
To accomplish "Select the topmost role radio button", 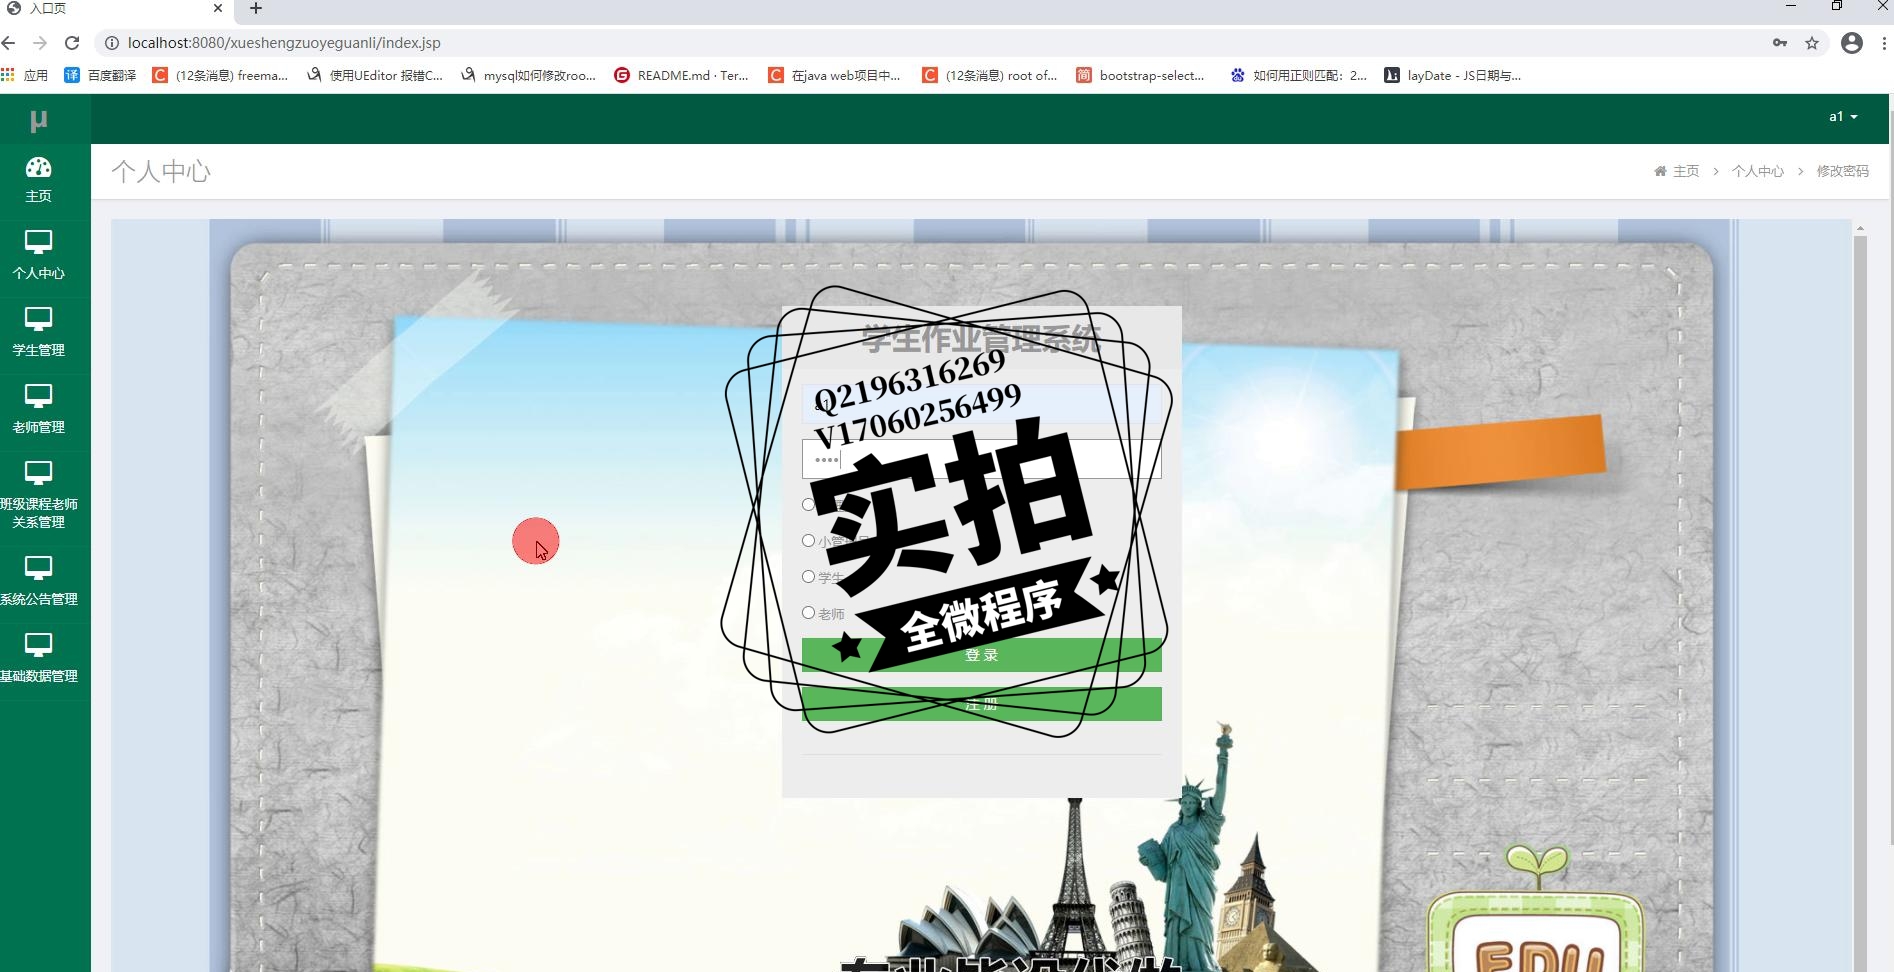I will coord(808,505).
